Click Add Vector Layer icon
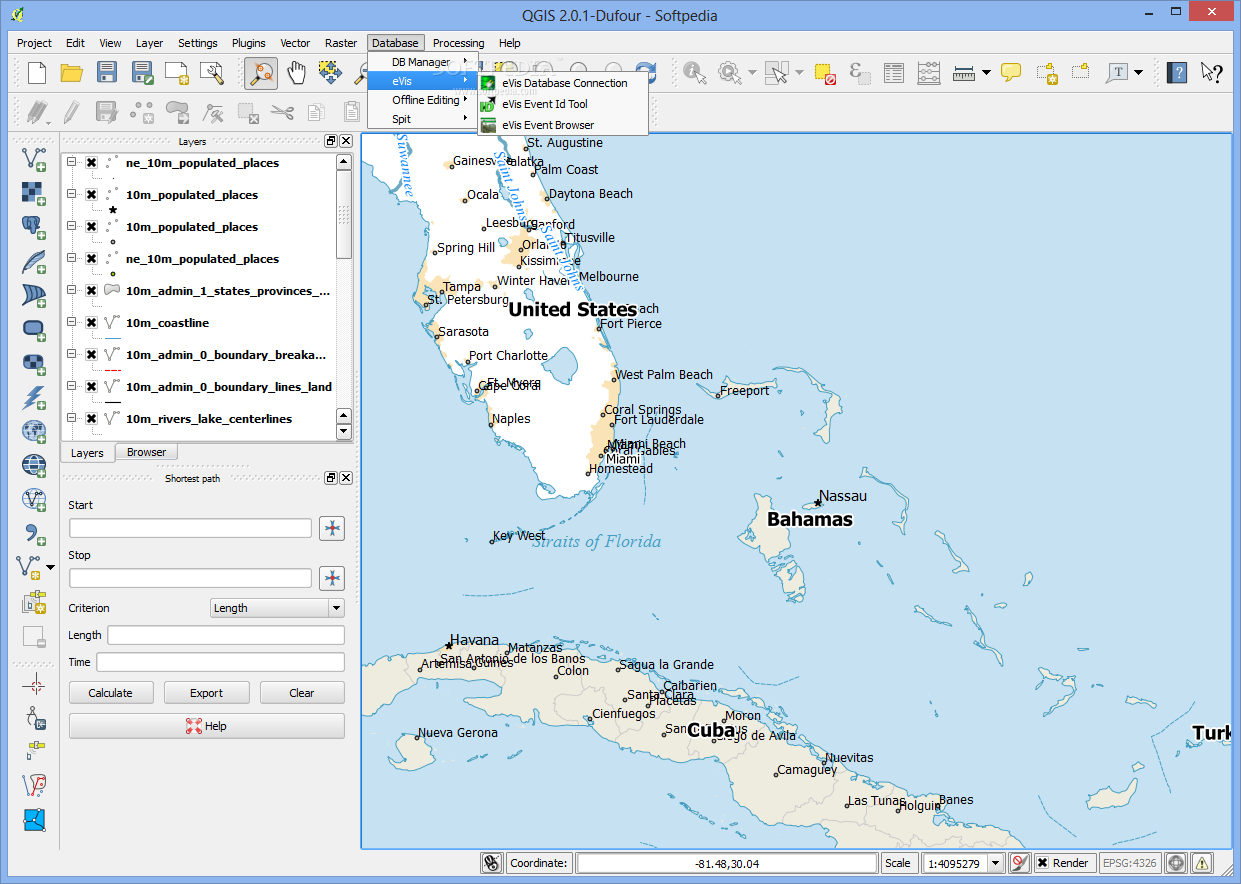 click(34, 158)
